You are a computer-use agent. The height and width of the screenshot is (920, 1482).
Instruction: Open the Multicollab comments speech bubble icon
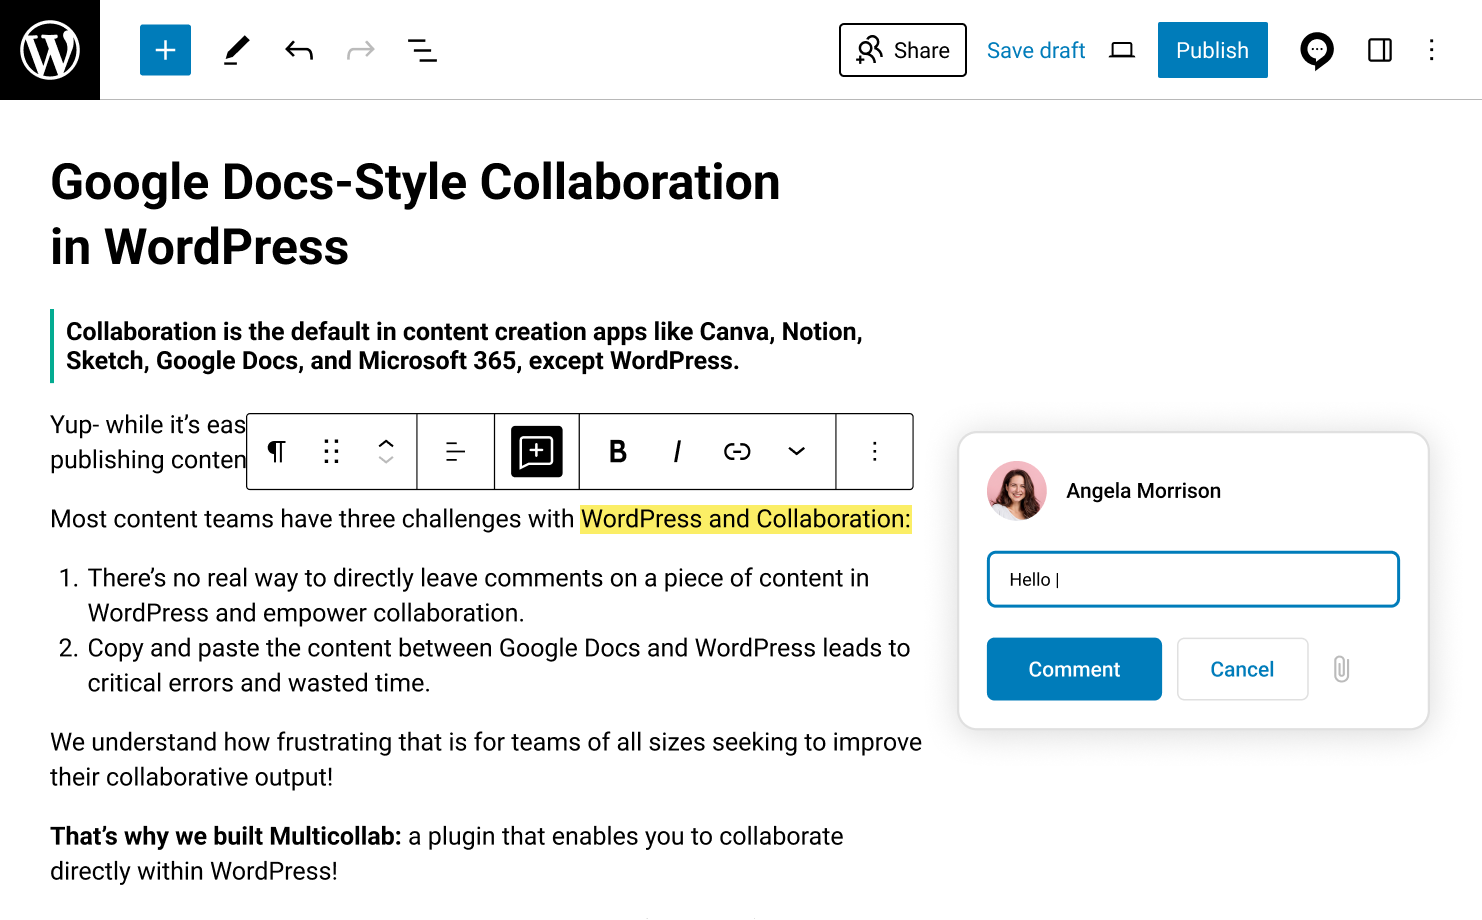[1317, 50]
